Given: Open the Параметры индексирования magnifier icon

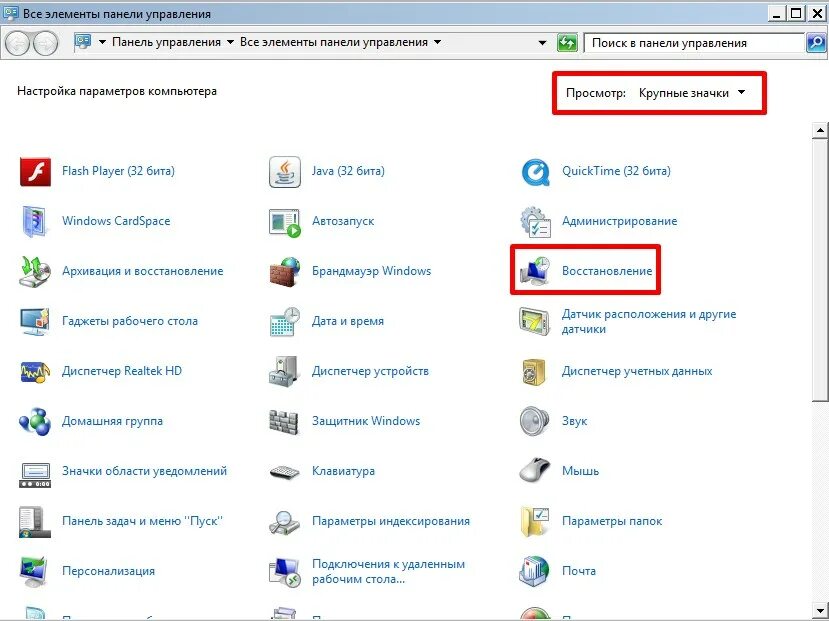Looking at the screenshot, I should tap(285, 522).
